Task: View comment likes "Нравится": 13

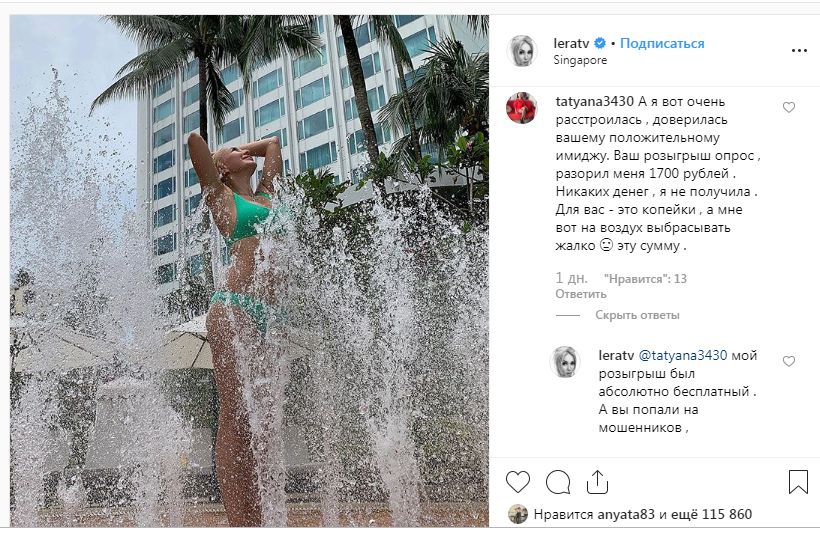Action: pos(645,279)
